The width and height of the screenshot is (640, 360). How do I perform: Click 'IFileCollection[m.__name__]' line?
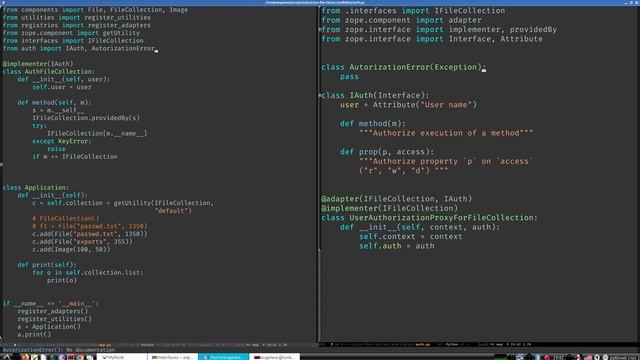click(x=97, y=133)
